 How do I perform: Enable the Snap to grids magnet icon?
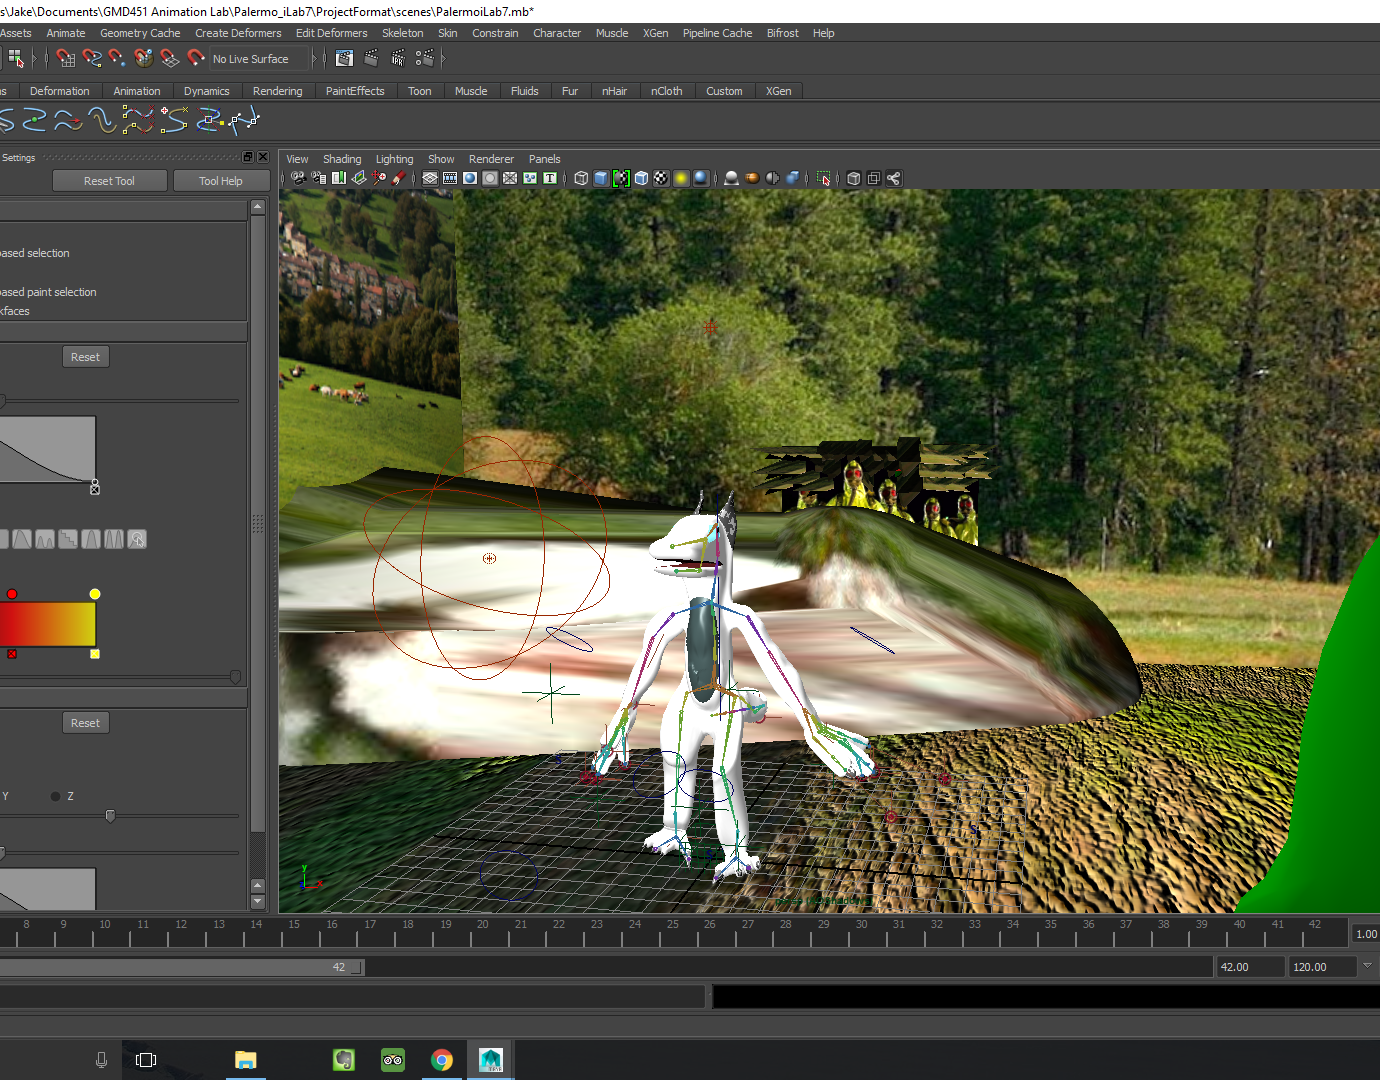pyautogui.click(x=66, y=58)
